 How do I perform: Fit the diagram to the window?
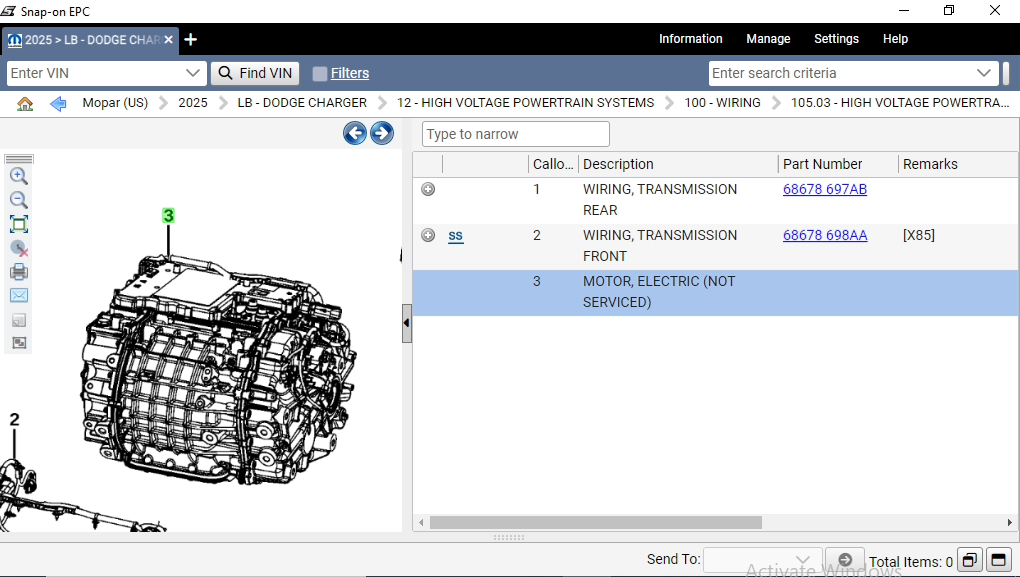[x=19, y=224]
